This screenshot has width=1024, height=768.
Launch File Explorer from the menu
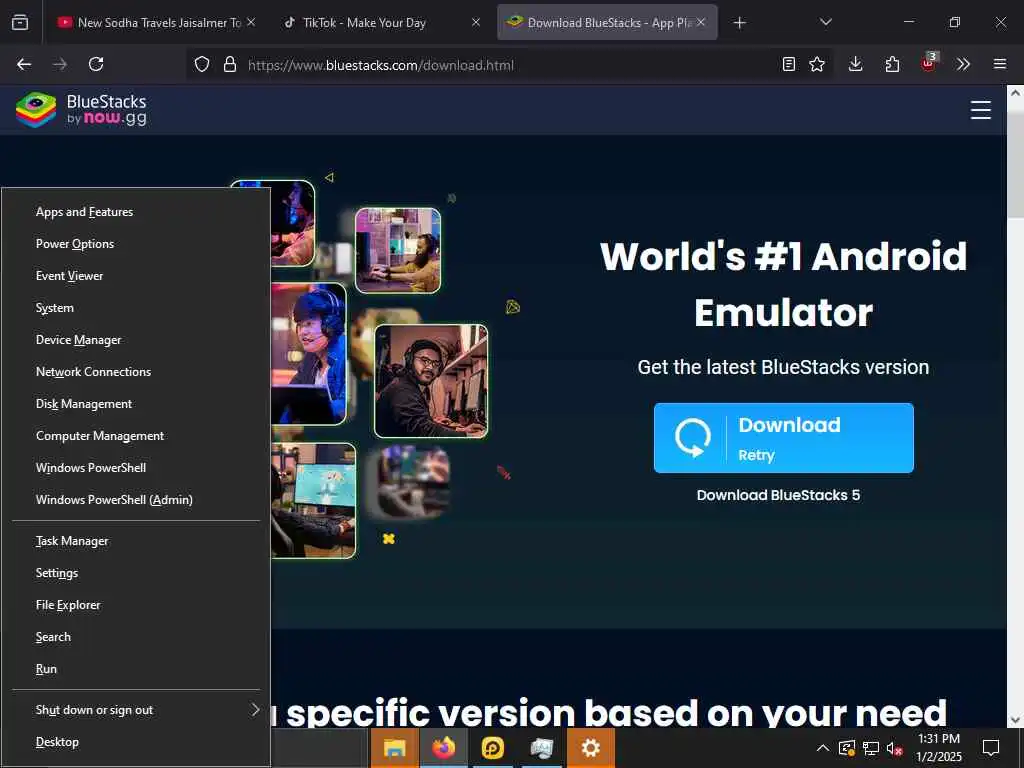pyautogui.click(x=136, y=605)
